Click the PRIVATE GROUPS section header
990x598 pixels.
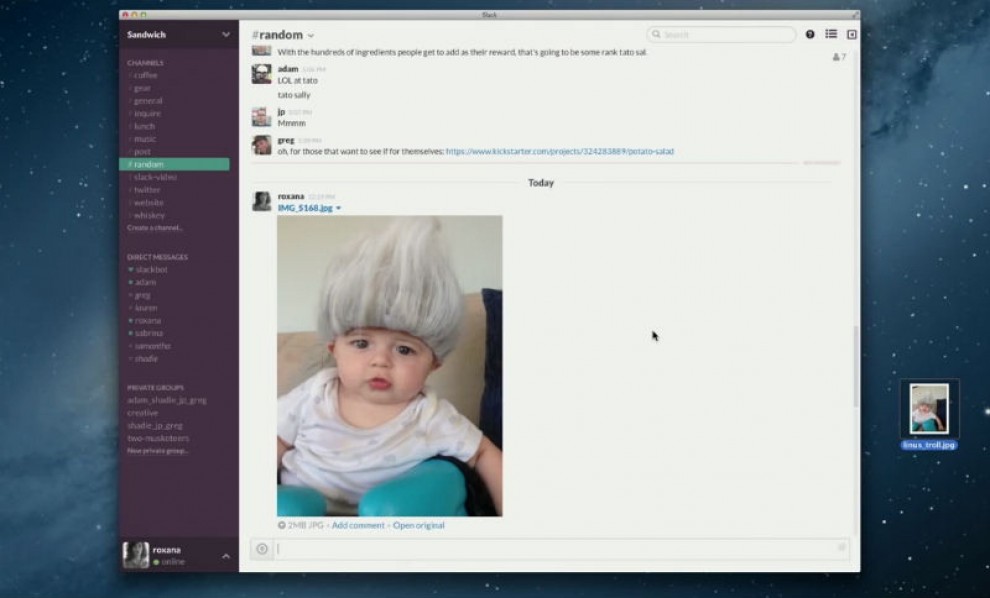point(155,388)
